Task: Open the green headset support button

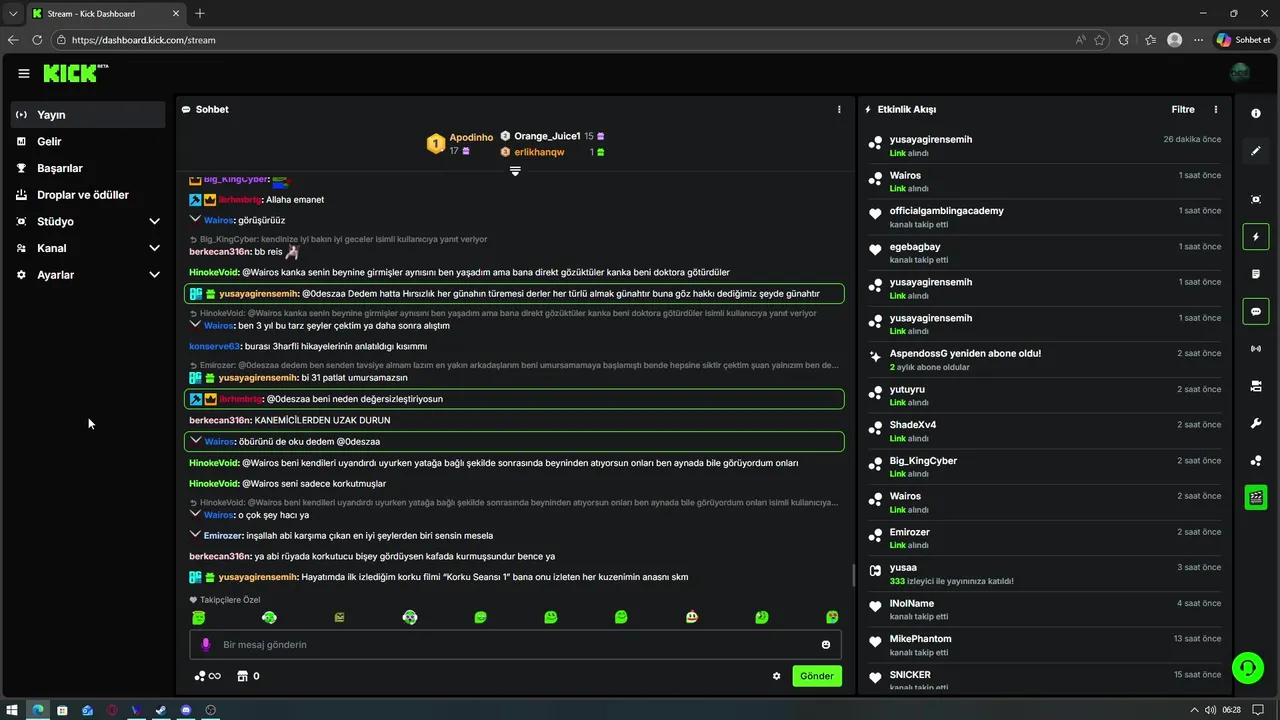Action: (x=1247, y=667)
